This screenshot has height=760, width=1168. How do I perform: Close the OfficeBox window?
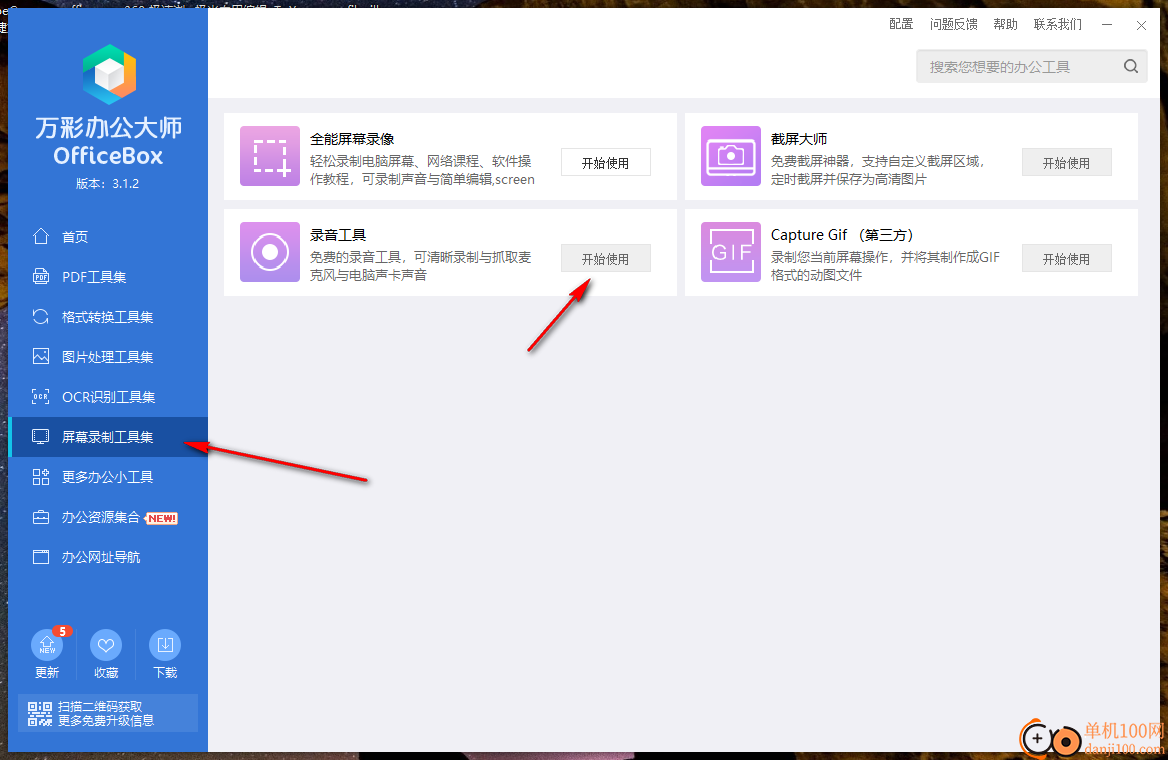pyautogui.click(x=1141, y=25)
